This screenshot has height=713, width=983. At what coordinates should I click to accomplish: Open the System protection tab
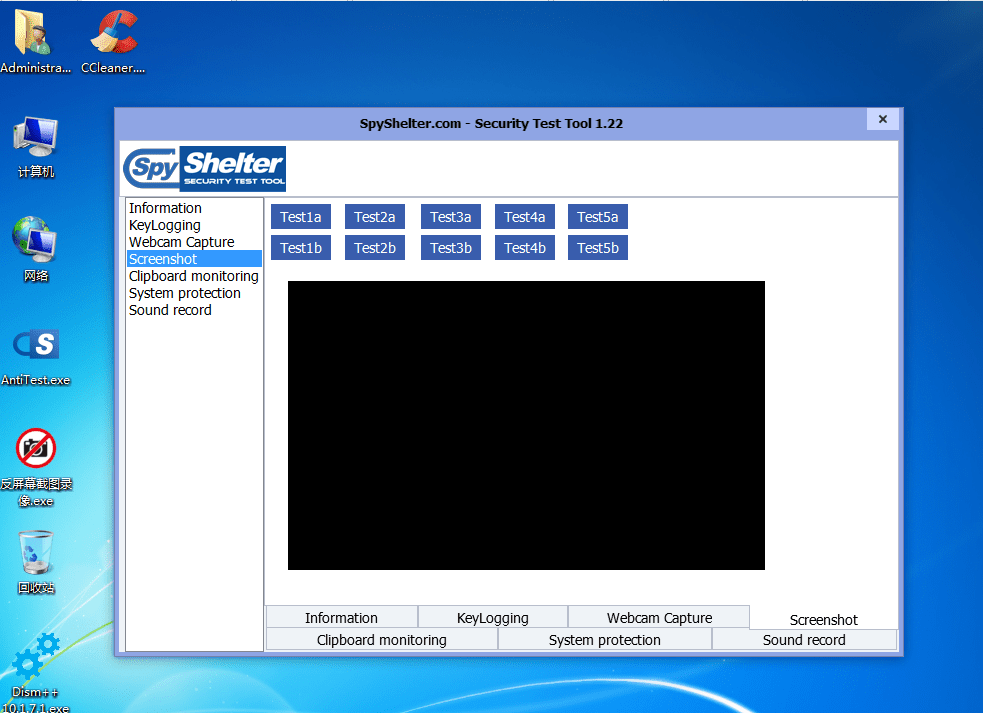pos(604,640)
